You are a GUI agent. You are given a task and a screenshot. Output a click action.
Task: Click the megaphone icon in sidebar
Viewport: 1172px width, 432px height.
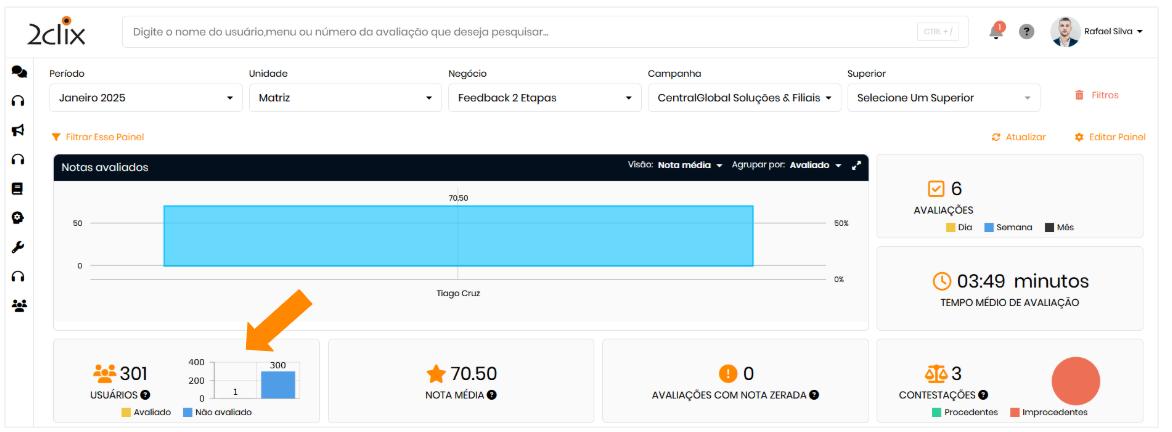tap(18, 130)
